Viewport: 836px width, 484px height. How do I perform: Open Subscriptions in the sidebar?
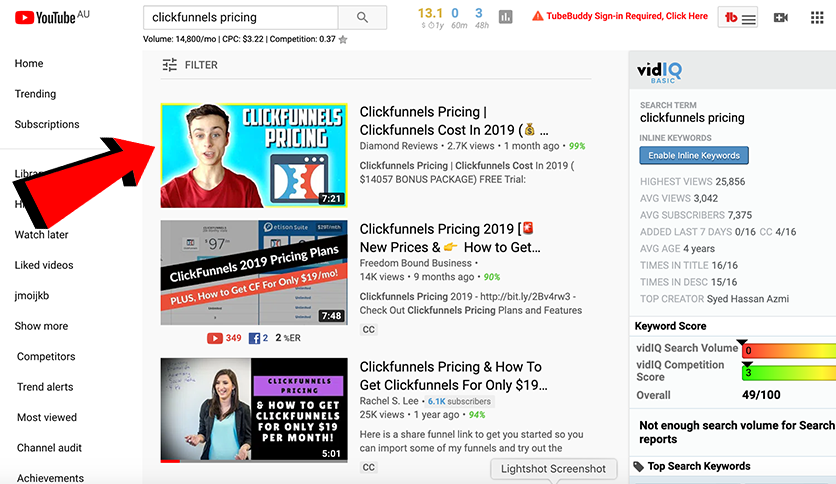pos(47,124)
